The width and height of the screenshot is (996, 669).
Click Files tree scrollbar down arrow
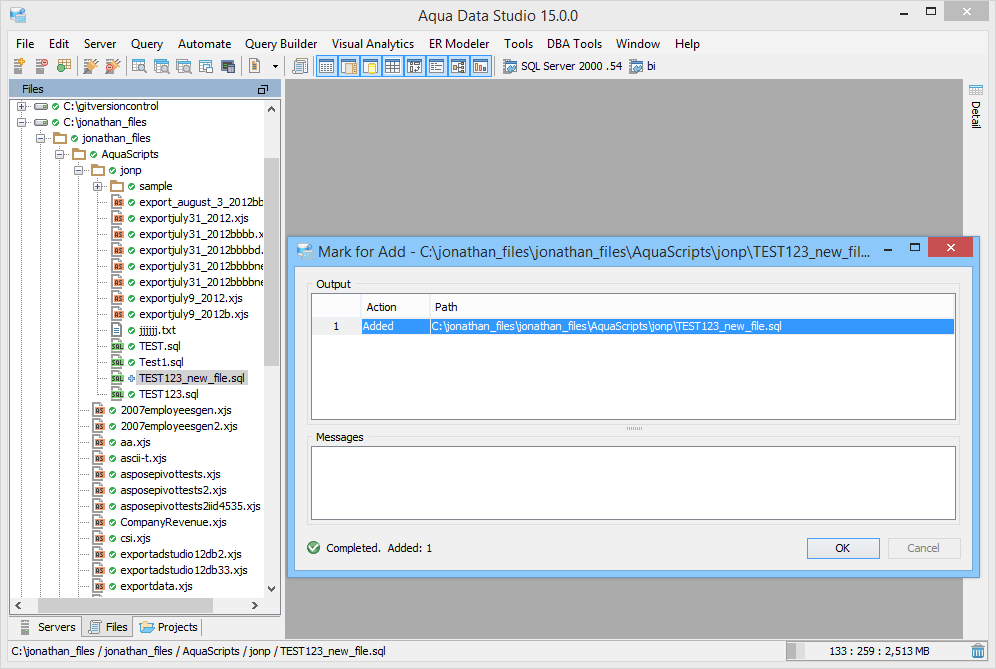[272, 588]
